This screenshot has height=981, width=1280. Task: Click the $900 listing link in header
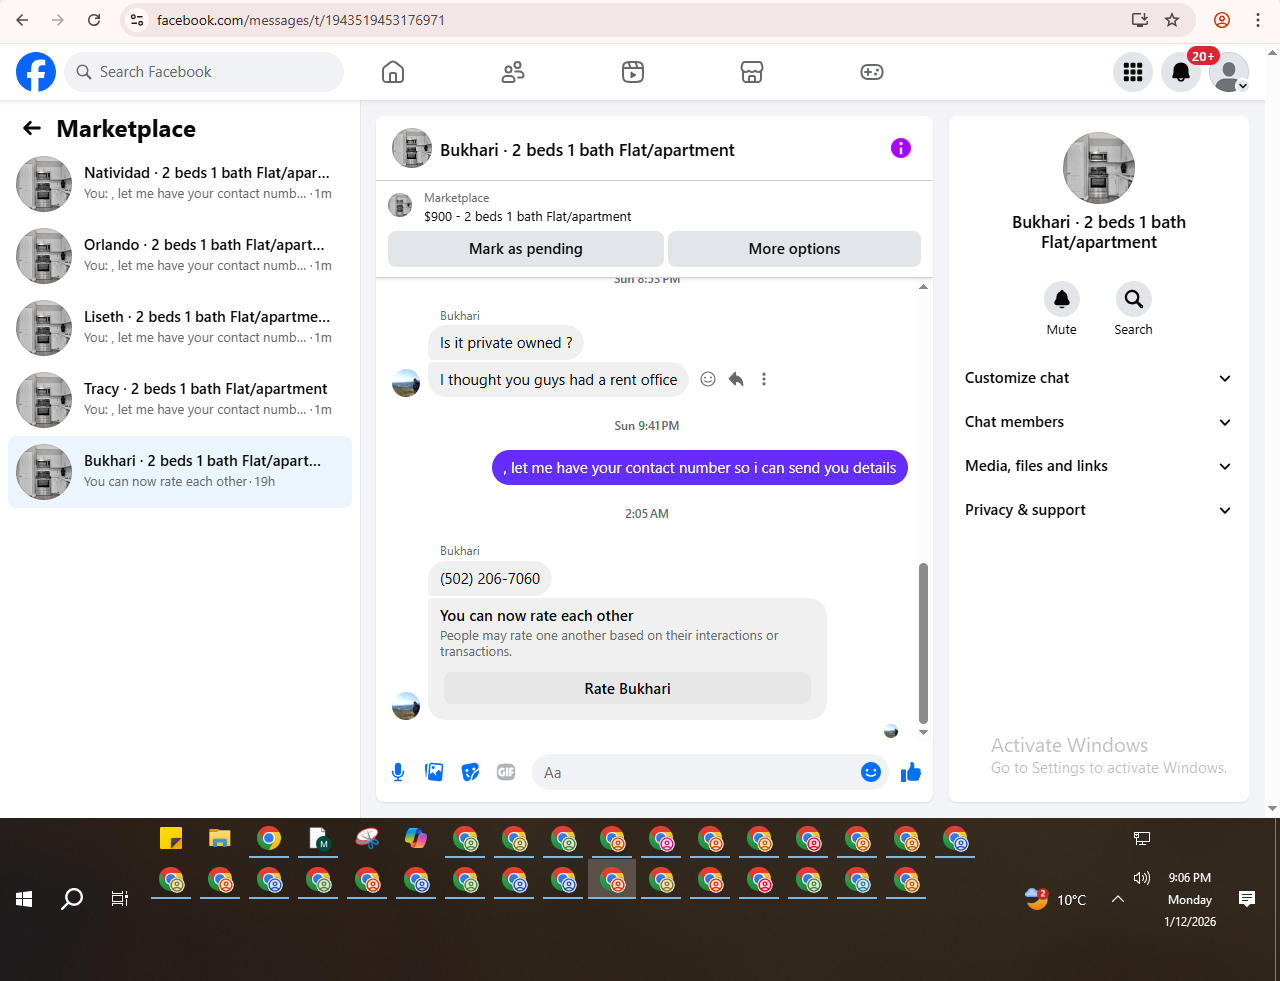point(527,216)
